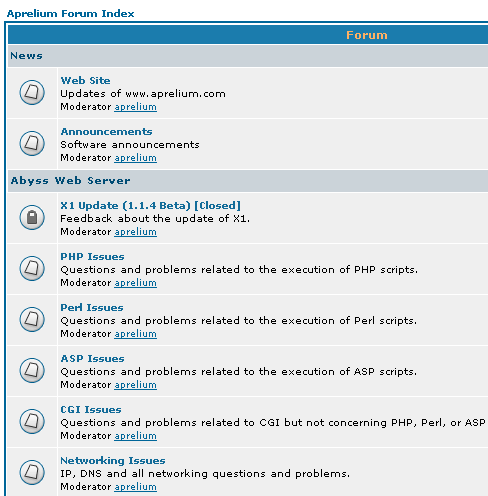Click moderator aprelium under Announcements
Viewport: 488px width, 496px height.
135,158
